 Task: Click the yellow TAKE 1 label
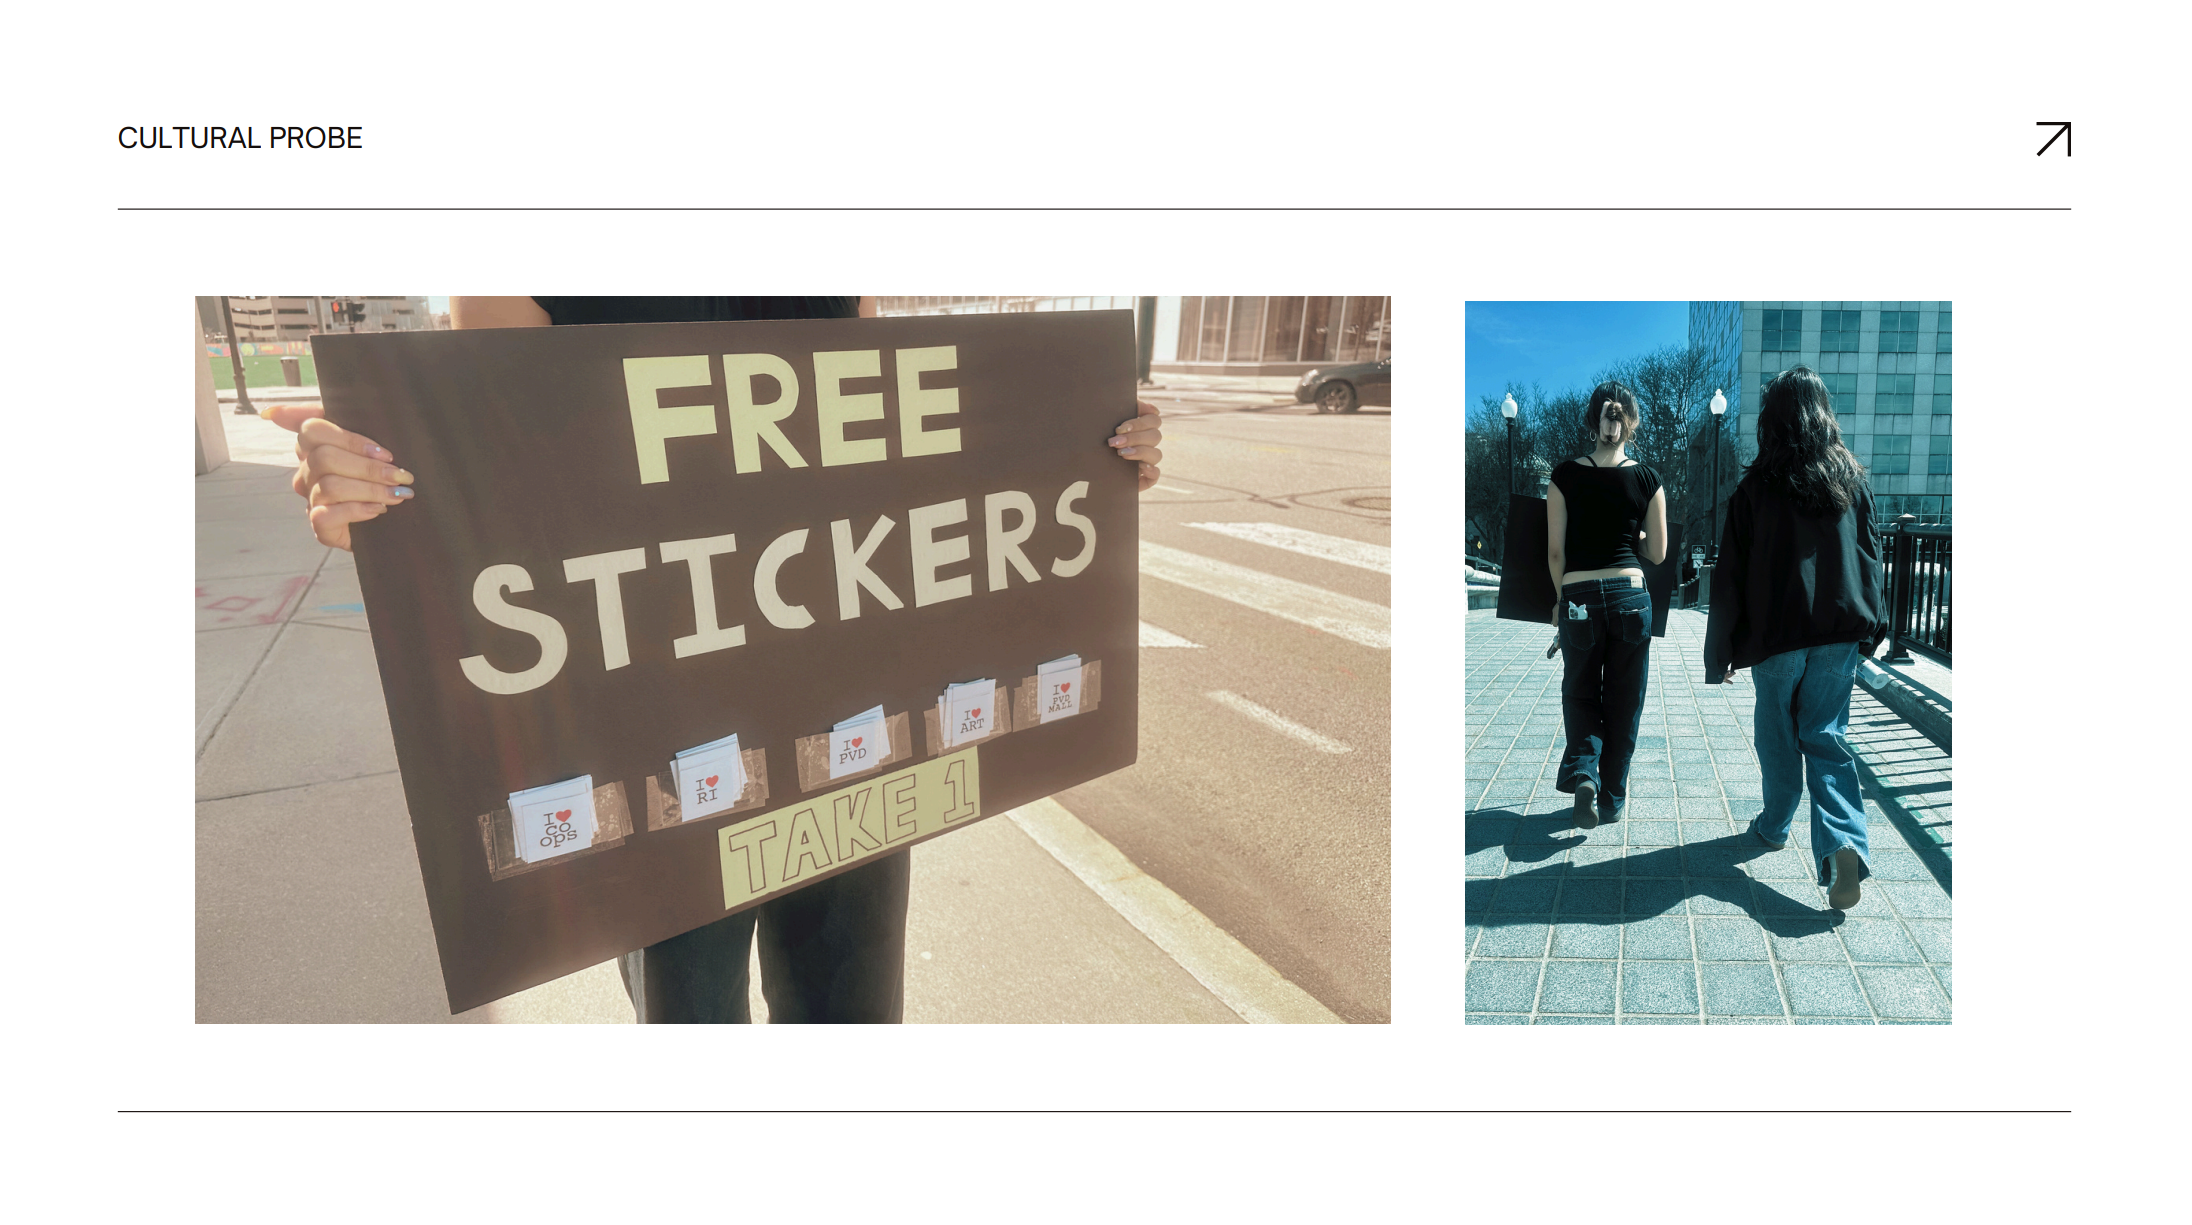[850, 828]
